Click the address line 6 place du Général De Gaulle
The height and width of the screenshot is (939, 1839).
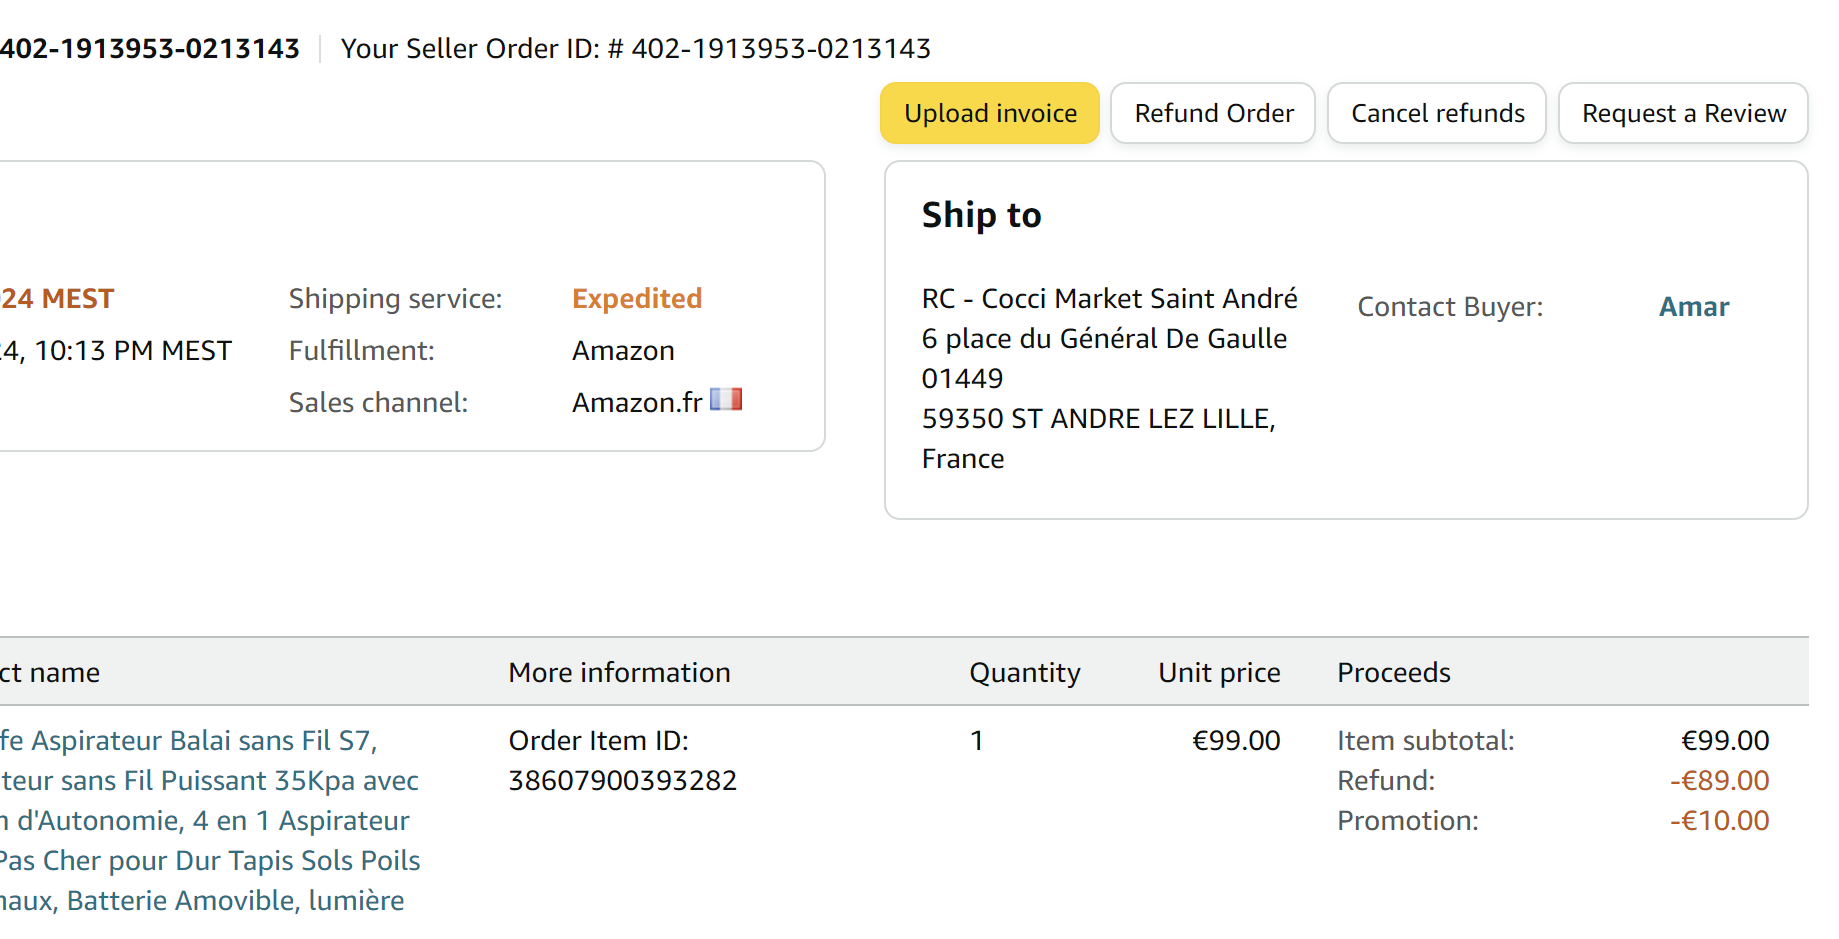[1104, 339]
